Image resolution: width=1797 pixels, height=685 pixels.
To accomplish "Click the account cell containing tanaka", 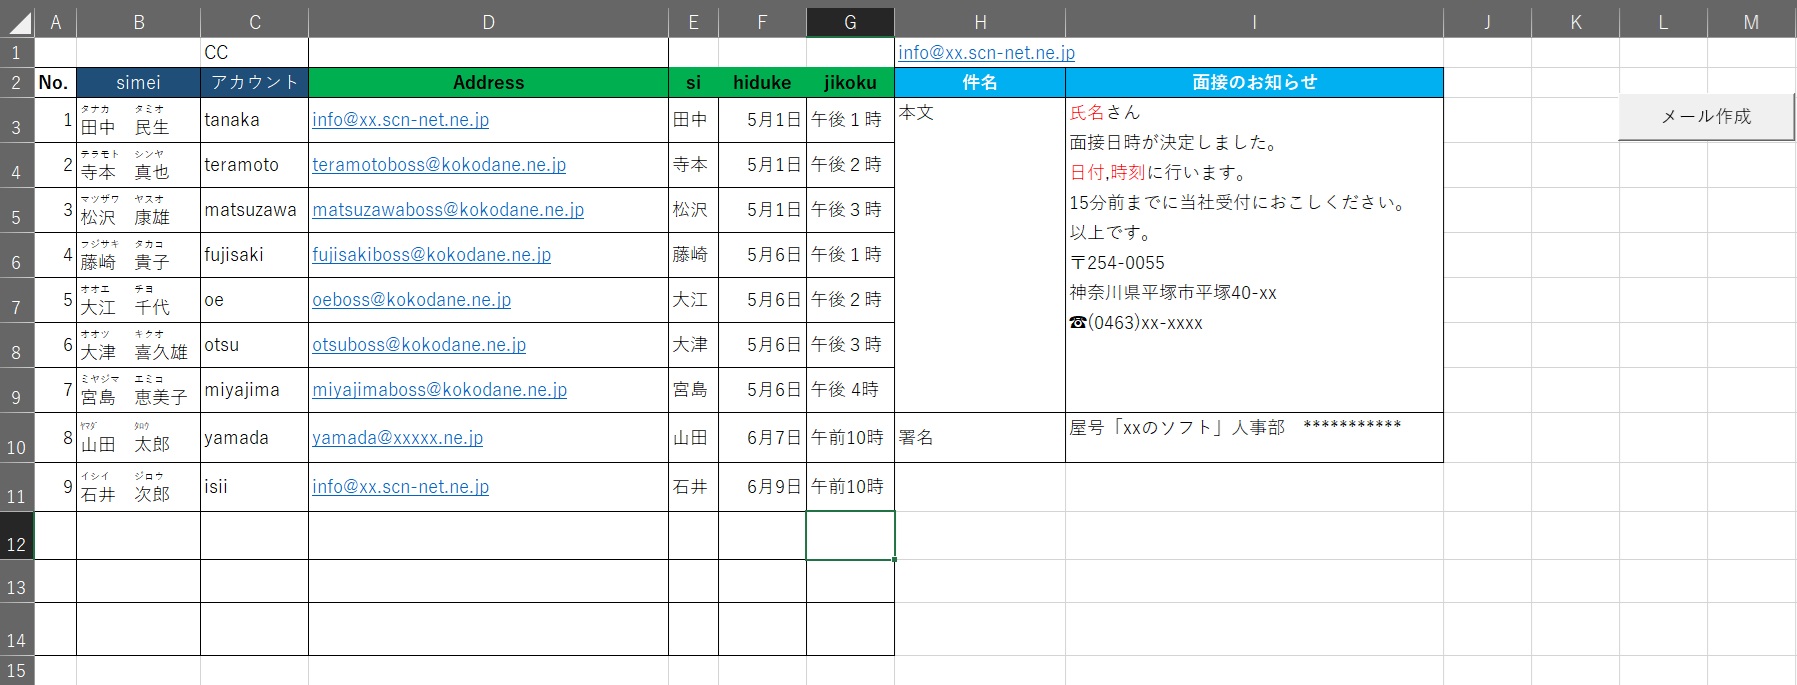I will click(254, 120).
